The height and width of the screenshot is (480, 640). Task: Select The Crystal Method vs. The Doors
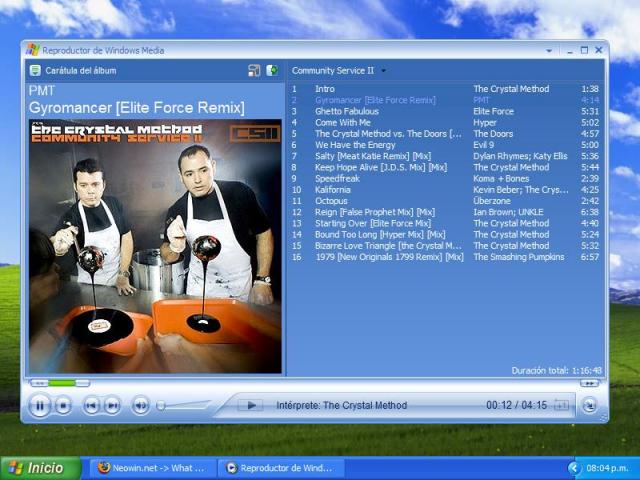point(445,134)
